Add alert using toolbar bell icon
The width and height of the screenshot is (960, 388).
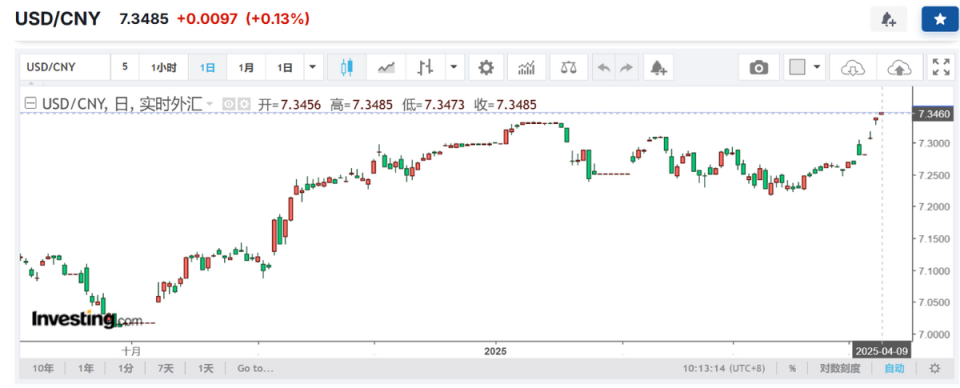click(x=658, y=67)
